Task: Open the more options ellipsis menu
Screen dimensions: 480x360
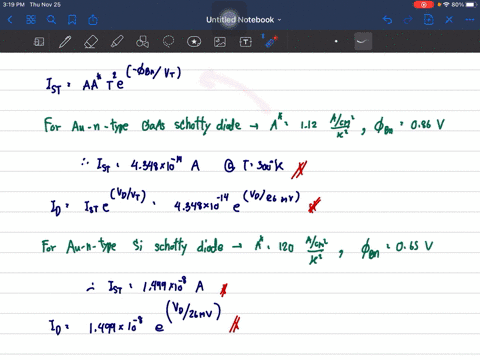Action: coord(470,20)
